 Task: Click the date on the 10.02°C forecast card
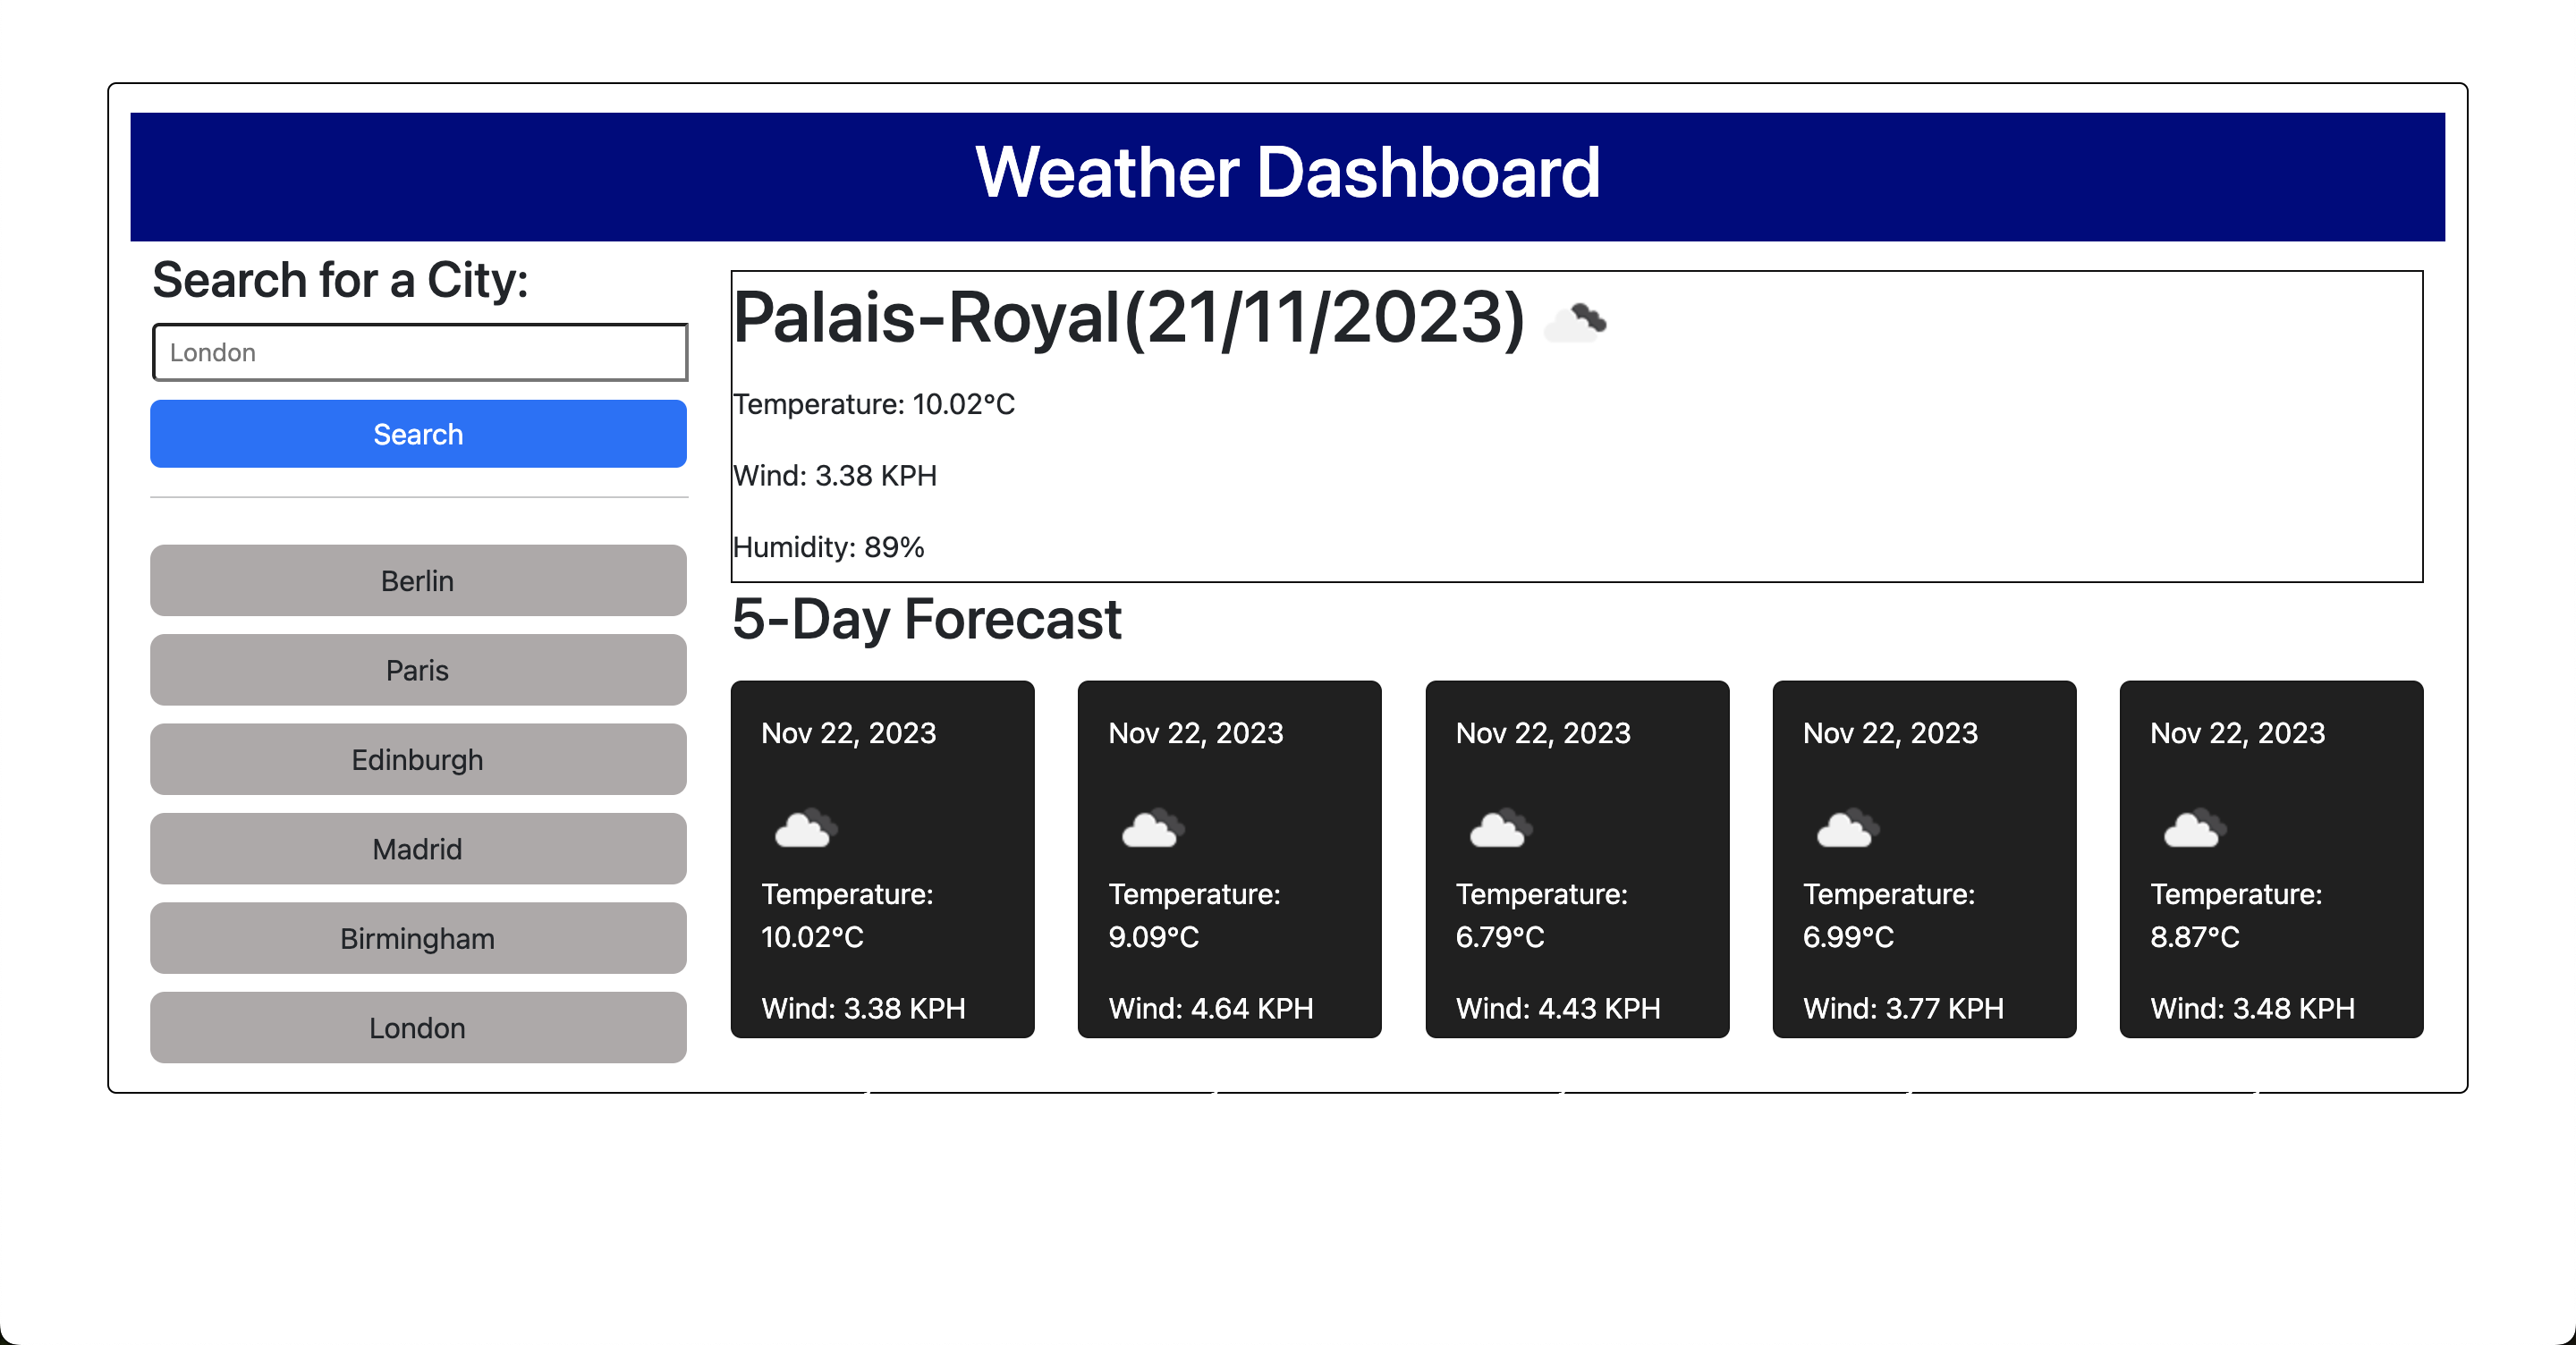[849, 733]
